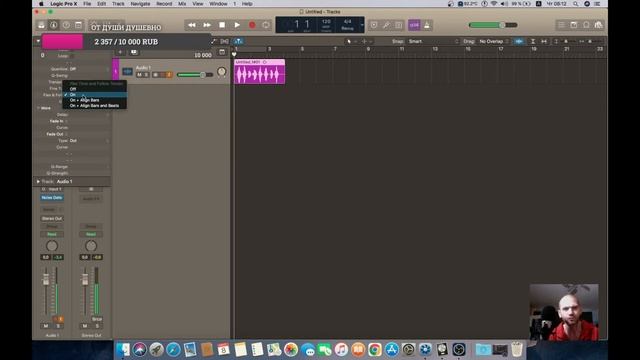Open the media Browsers button at top right
The height and width of the screenshot is (360, 640).
(x=598, y=25)
